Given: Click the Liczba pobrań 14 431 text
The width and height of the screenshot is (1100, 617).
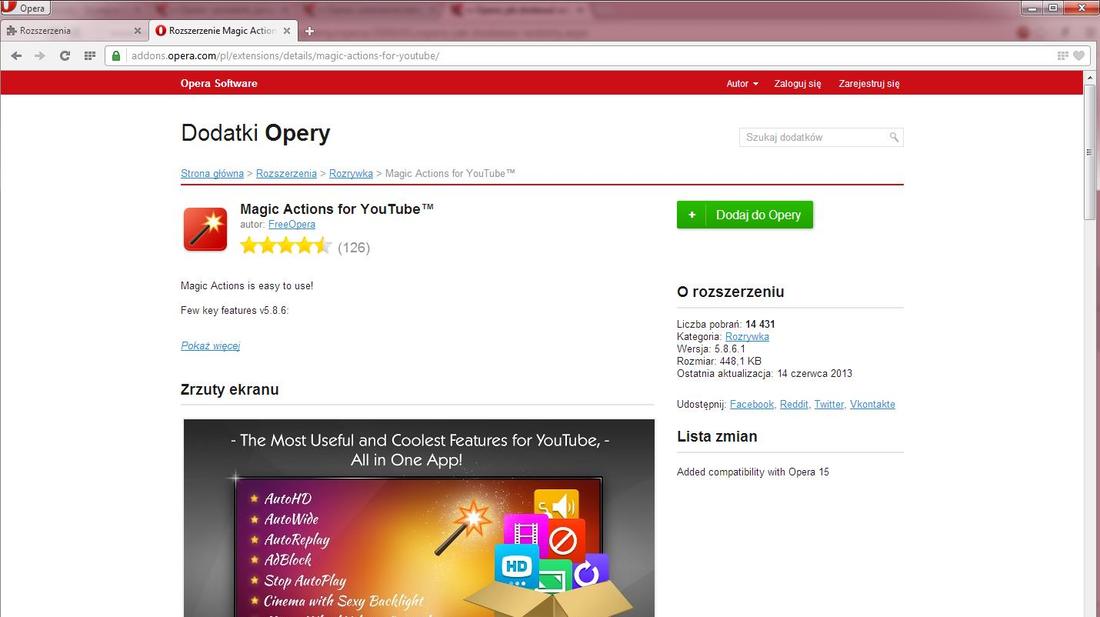Looking at the screenshot, I should click(725, 324).
